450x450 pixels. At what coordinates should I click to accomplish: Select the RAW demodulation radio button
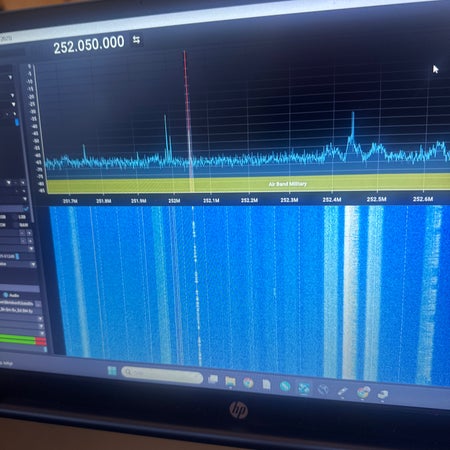point(23,225)
